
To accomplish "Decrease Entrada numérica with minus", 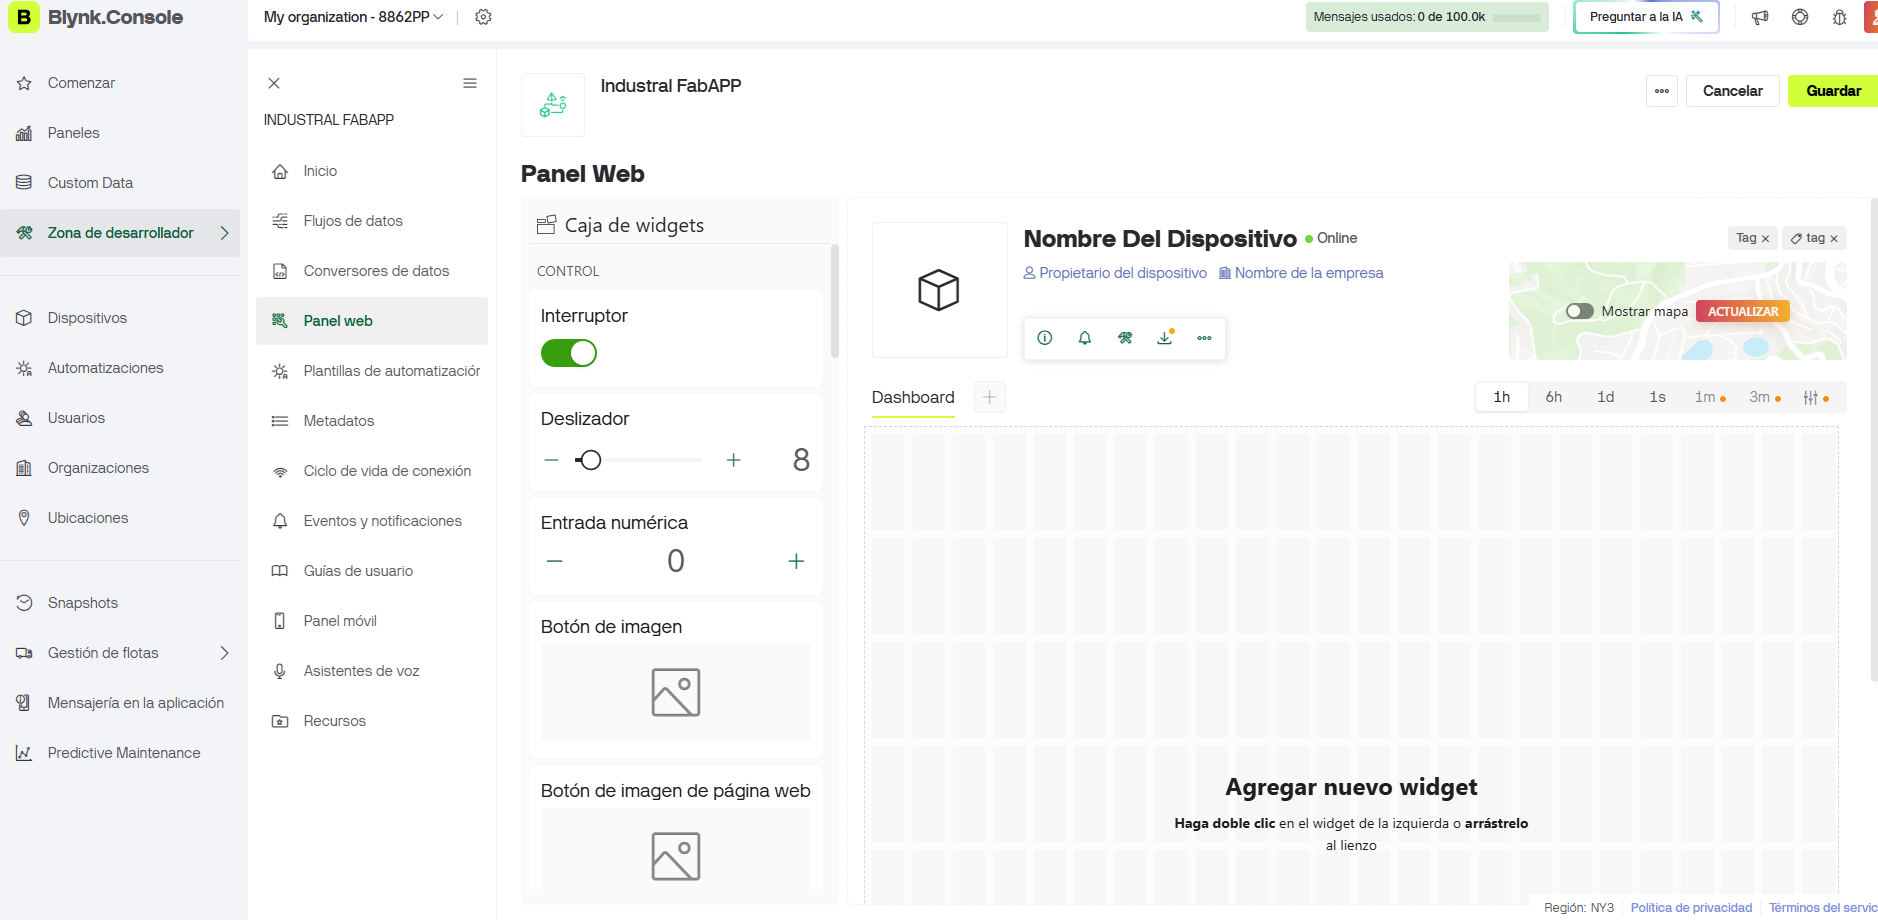I will coord(555,561).
